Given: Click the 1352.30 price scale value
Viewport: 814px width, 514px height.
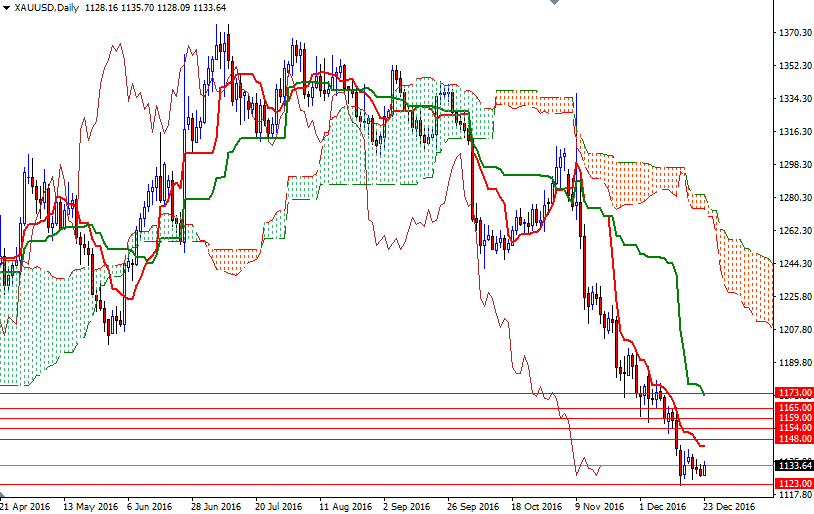Looking at the screenshot, I should pos(795,65).
